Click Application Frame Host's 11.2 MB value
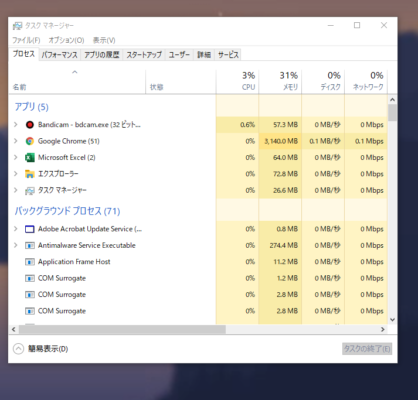Screen dimensions: 418x400 click(286, 262)
